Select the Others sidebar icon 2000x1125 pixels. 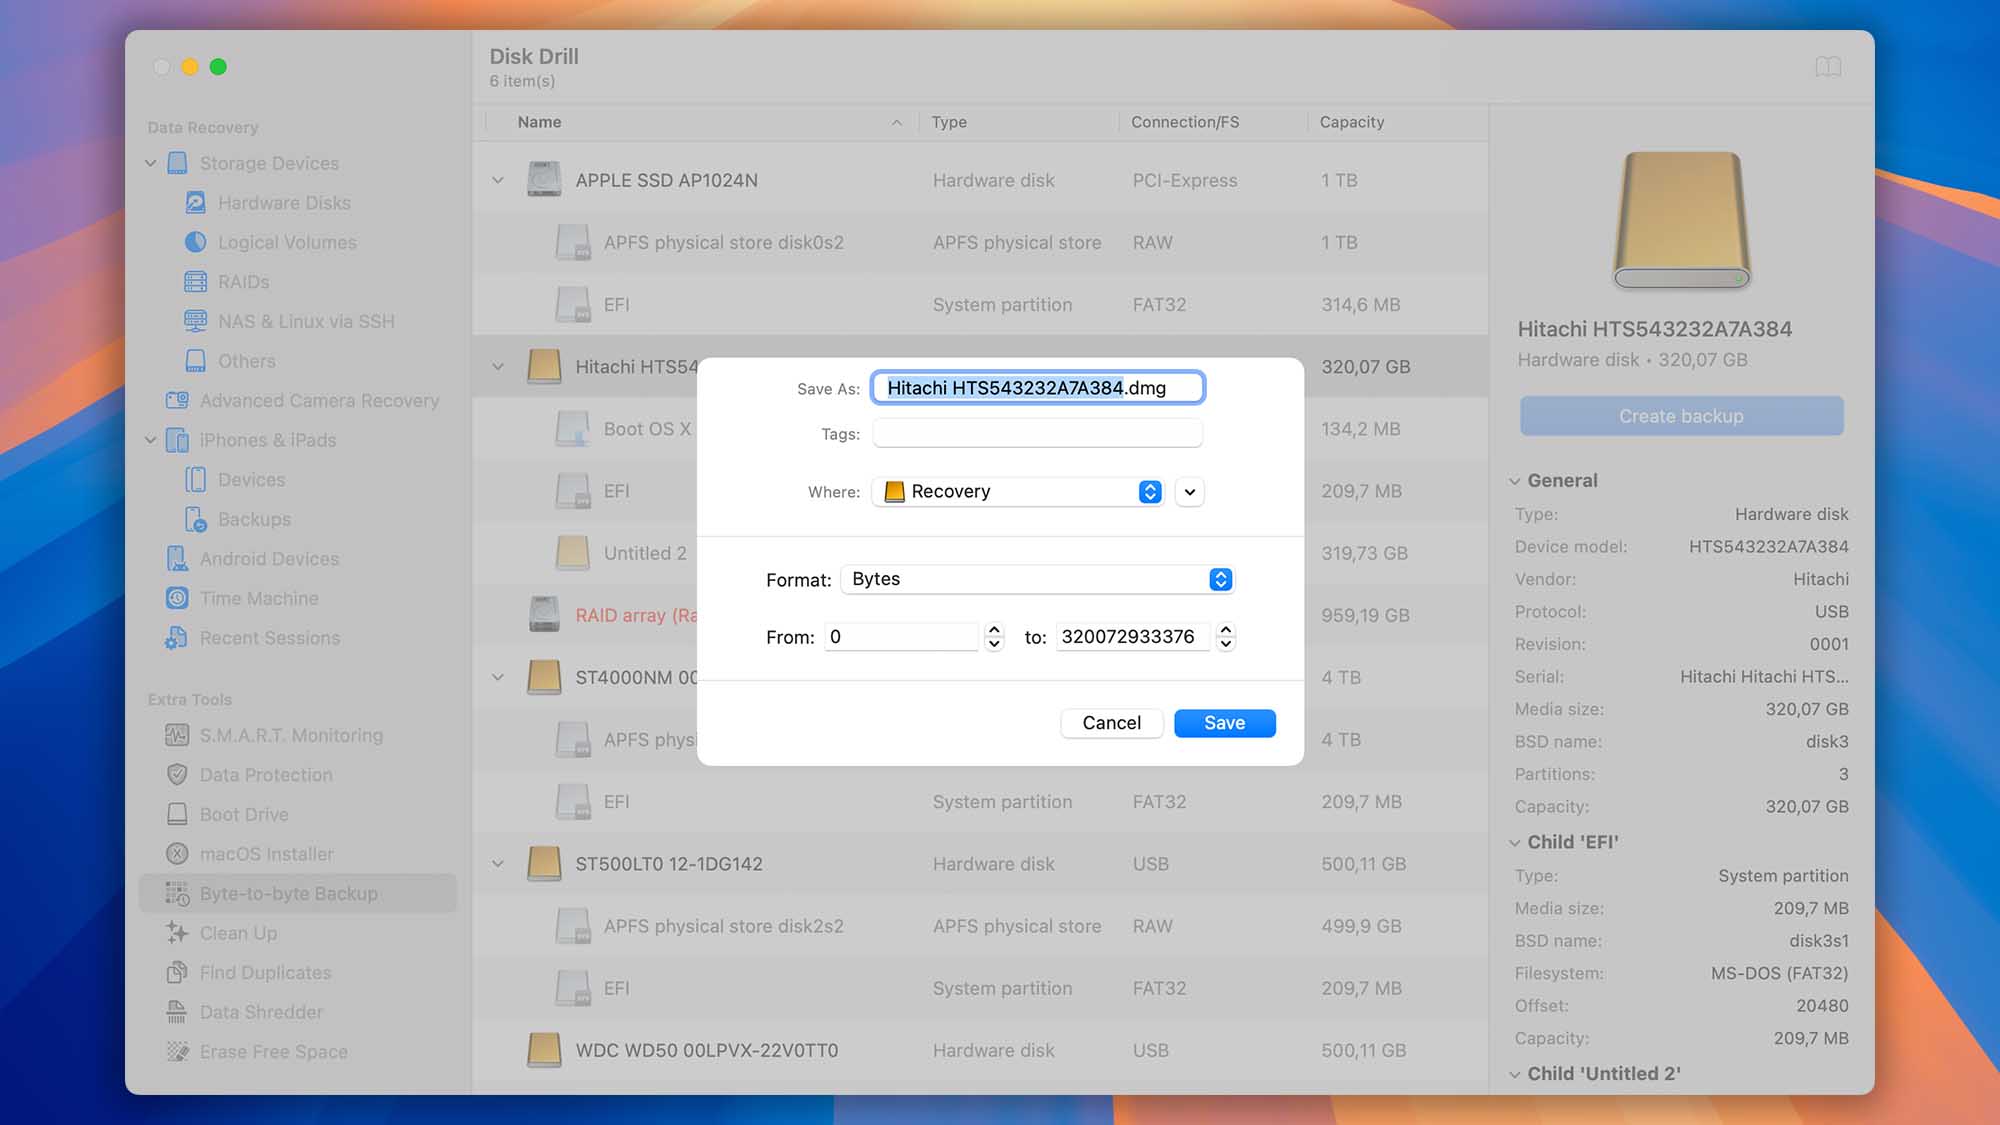pos(196,361)
